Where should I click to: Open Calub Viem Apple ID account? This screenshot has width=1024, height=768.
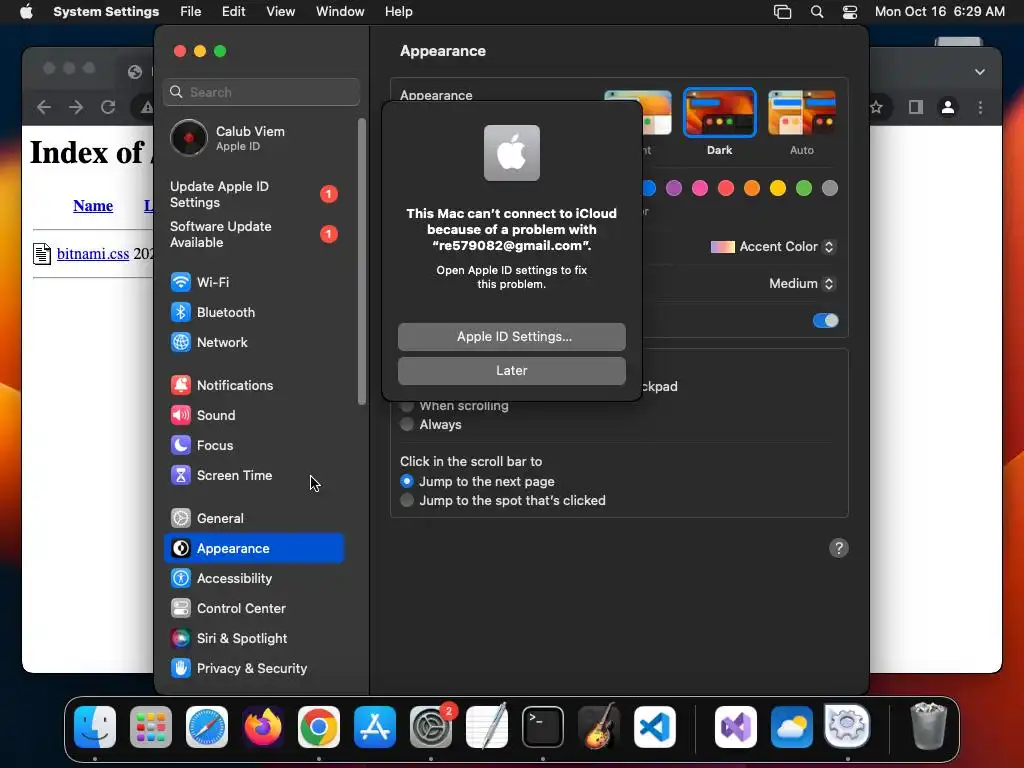pos(254,138)
